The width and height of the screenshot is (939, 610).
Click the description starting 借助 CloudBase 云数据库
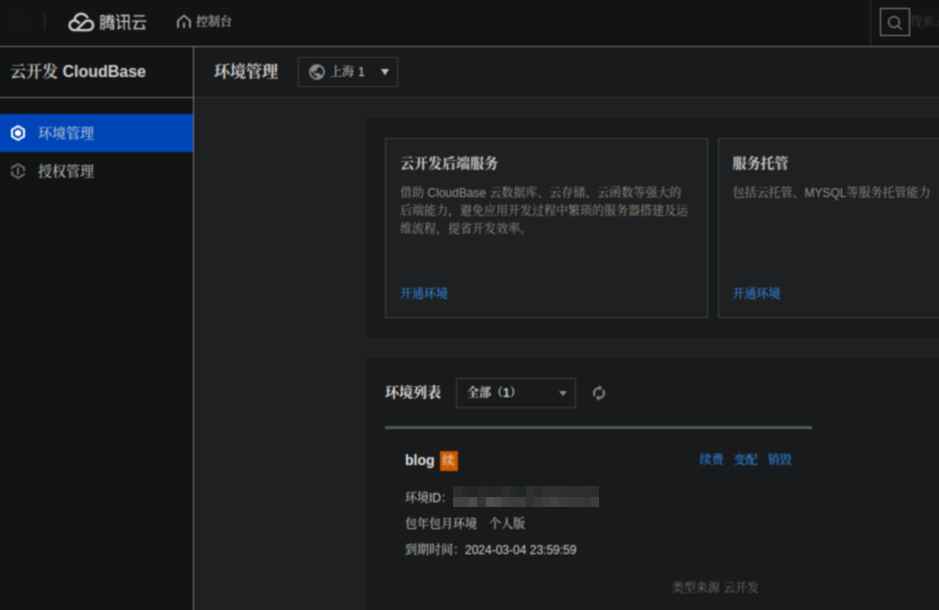(544, 210)
